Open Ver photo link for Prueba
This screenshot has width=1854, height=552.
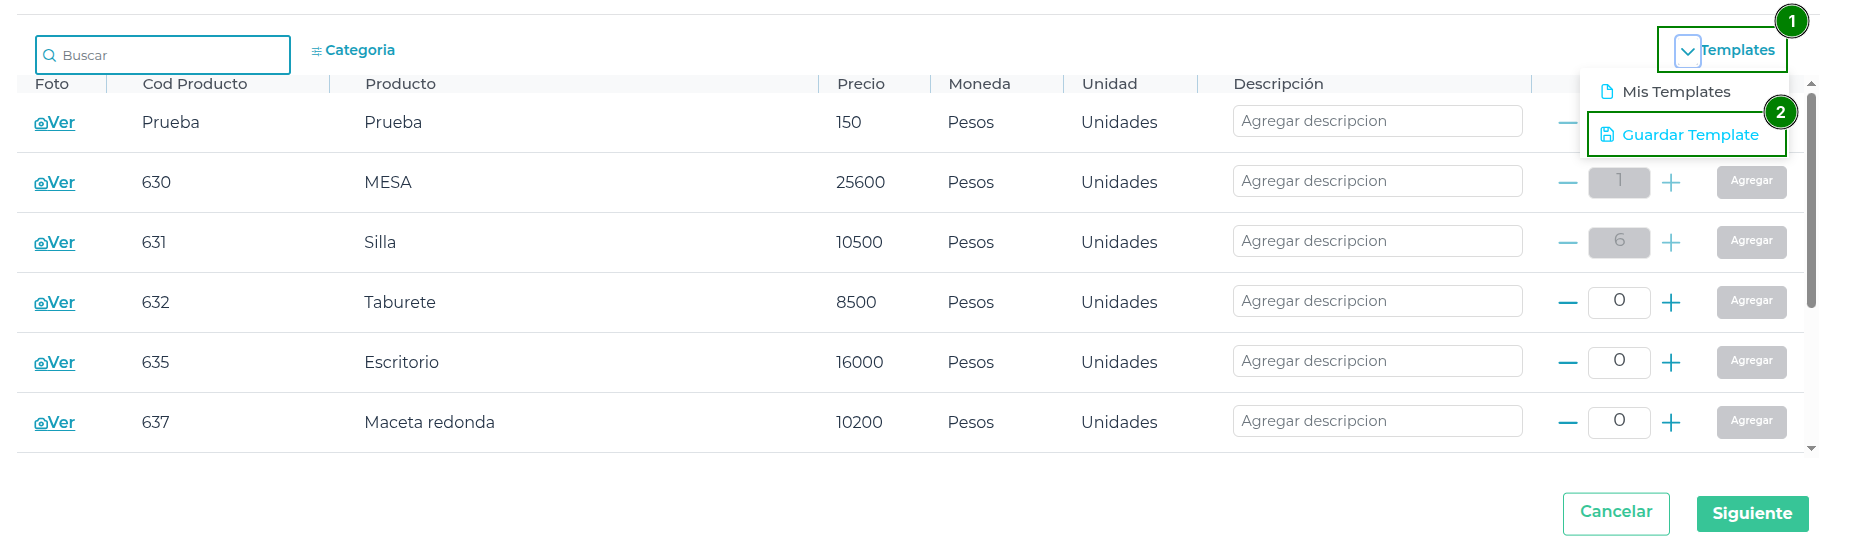coord(55,123)
